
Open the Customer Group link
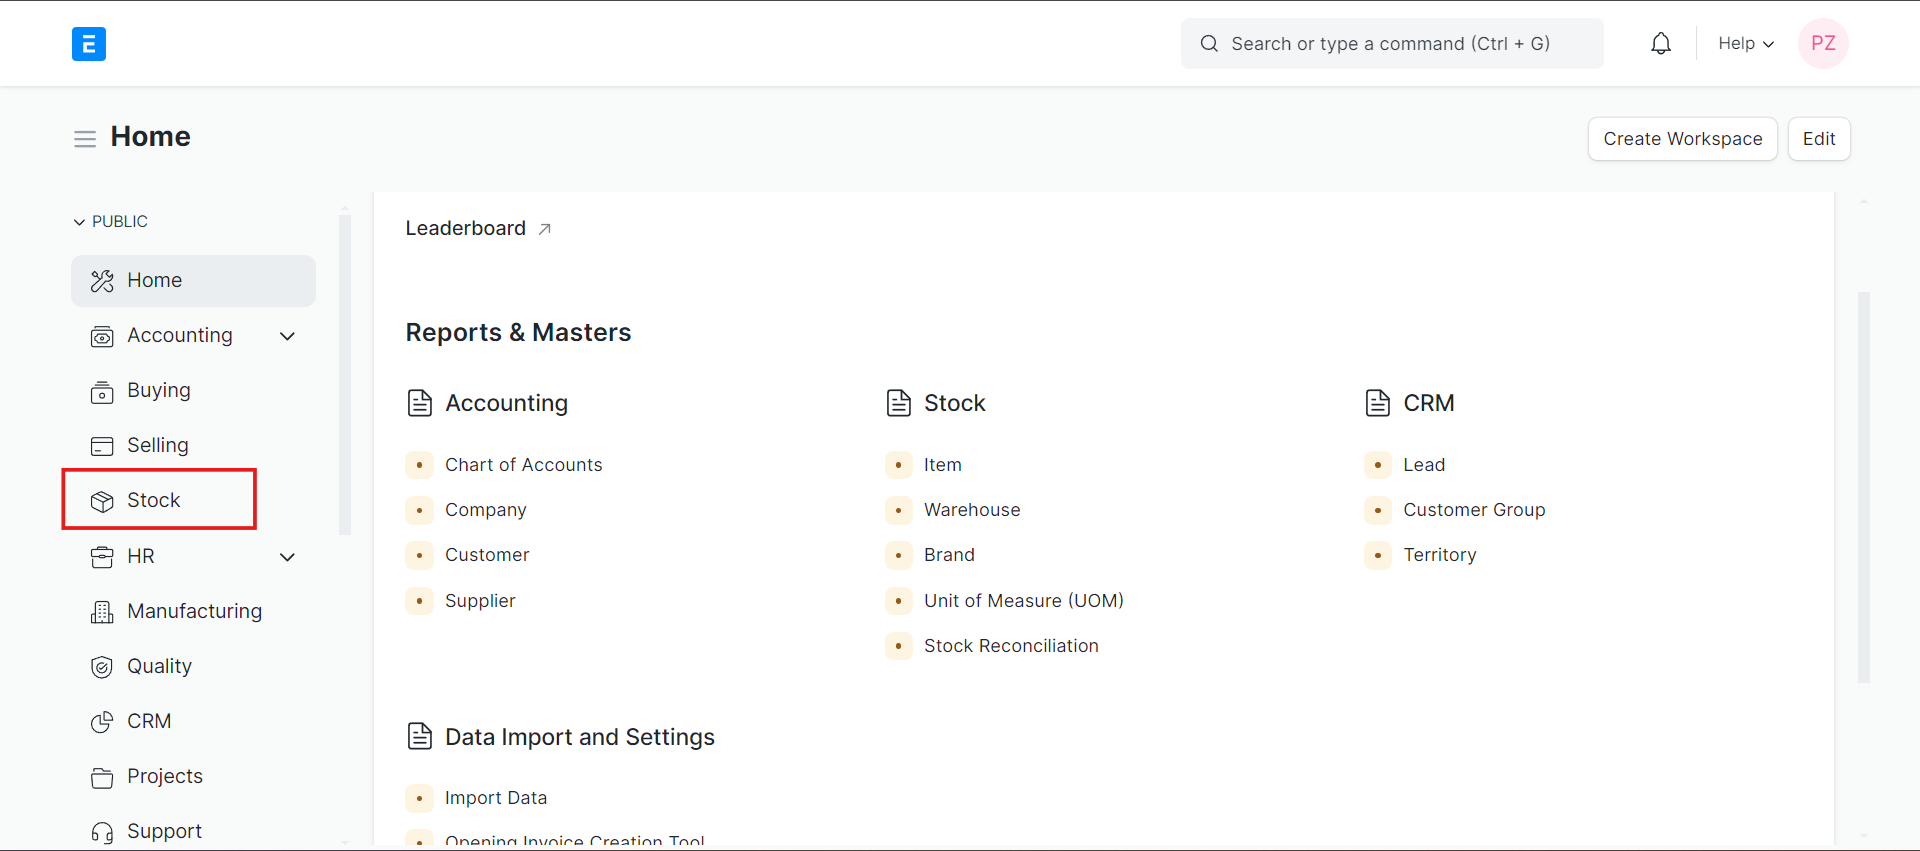tap(1474, 510)
